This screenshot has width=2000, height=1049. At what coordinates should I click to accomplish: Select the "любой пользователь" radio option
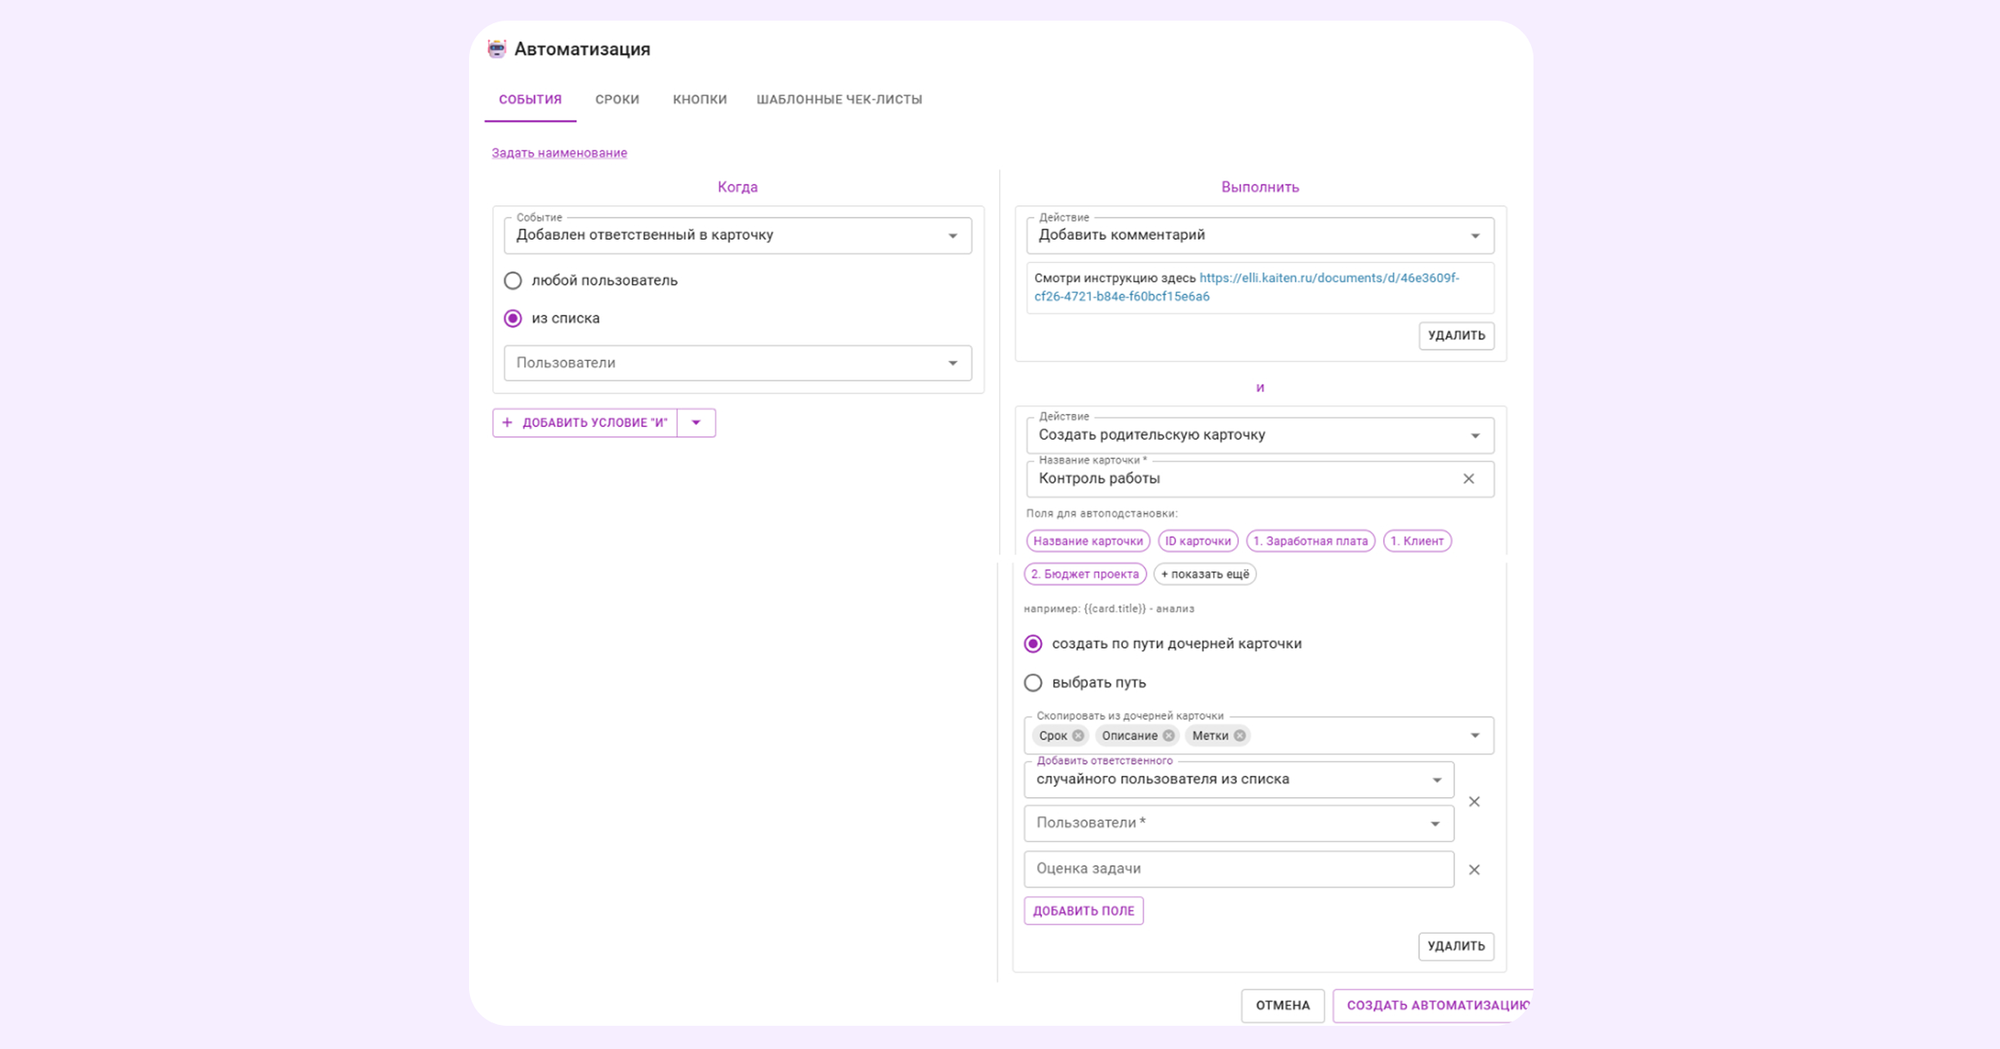pyautogui.click(x=513, y=281)
